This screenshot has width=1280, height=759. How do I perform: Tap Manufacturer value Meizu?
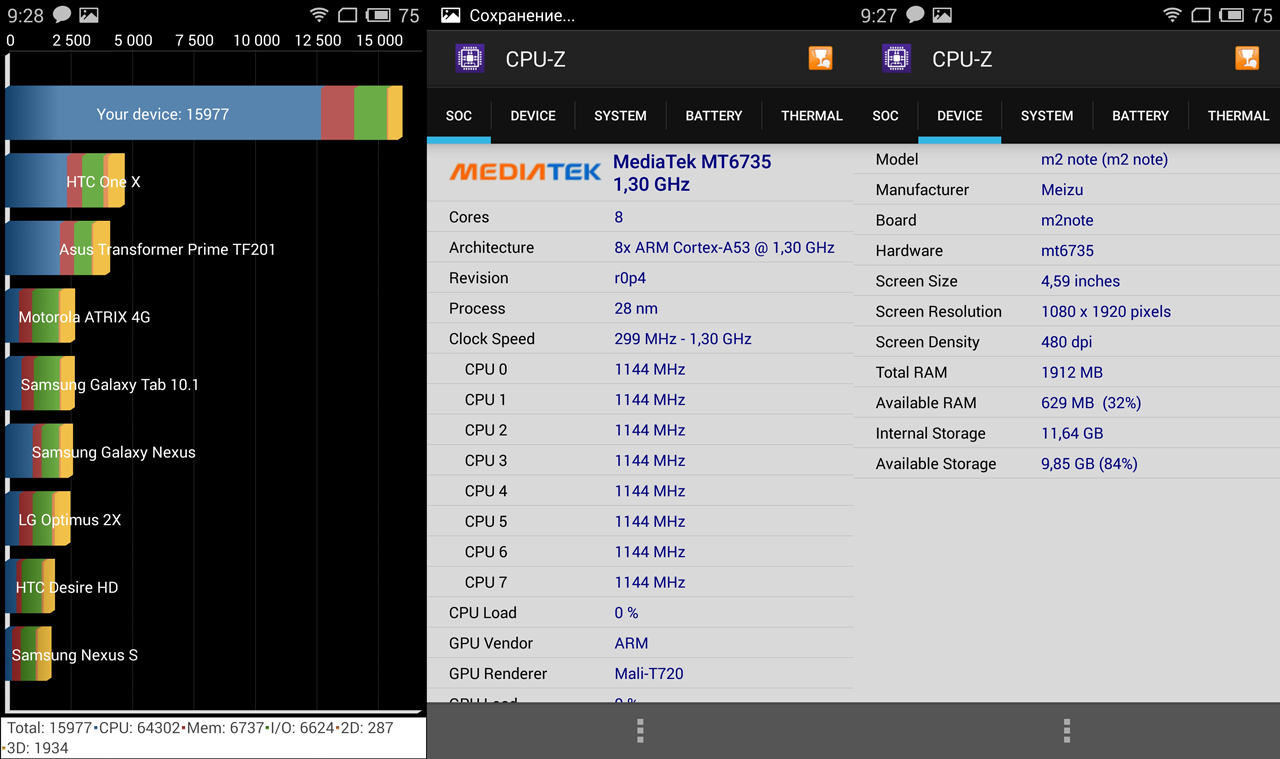tap(1062, 190)
